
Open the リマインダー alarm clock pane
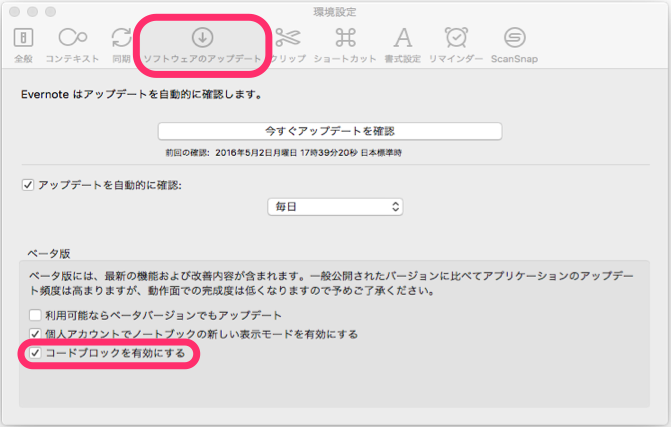(456, 45)
